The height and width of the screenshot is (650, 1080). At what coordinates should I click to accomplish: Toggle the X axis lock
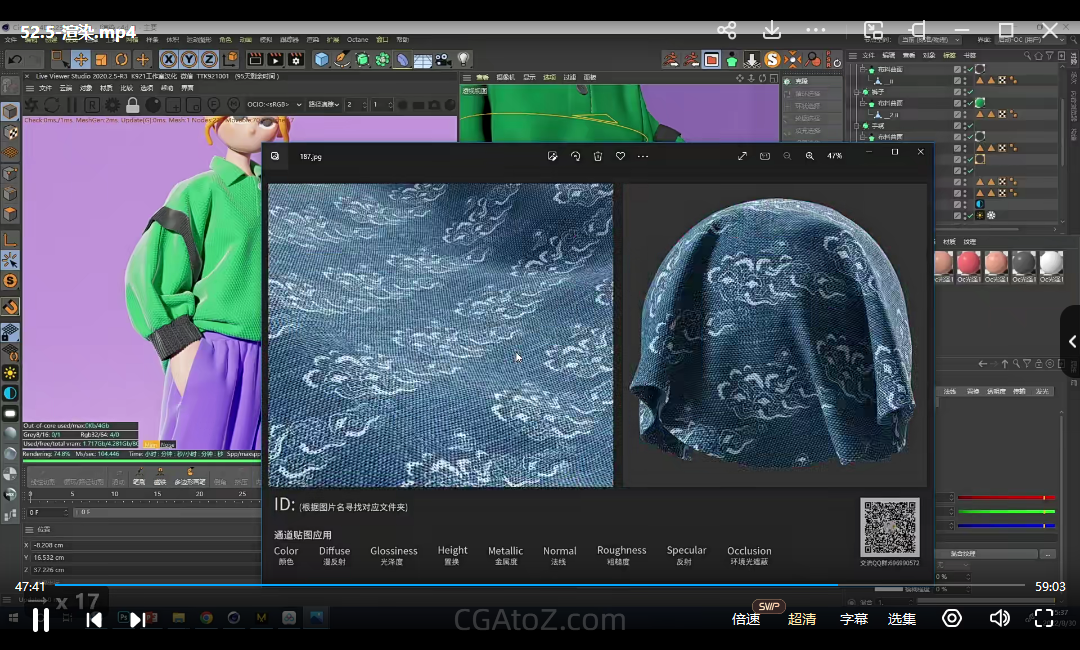click(168, 60)
